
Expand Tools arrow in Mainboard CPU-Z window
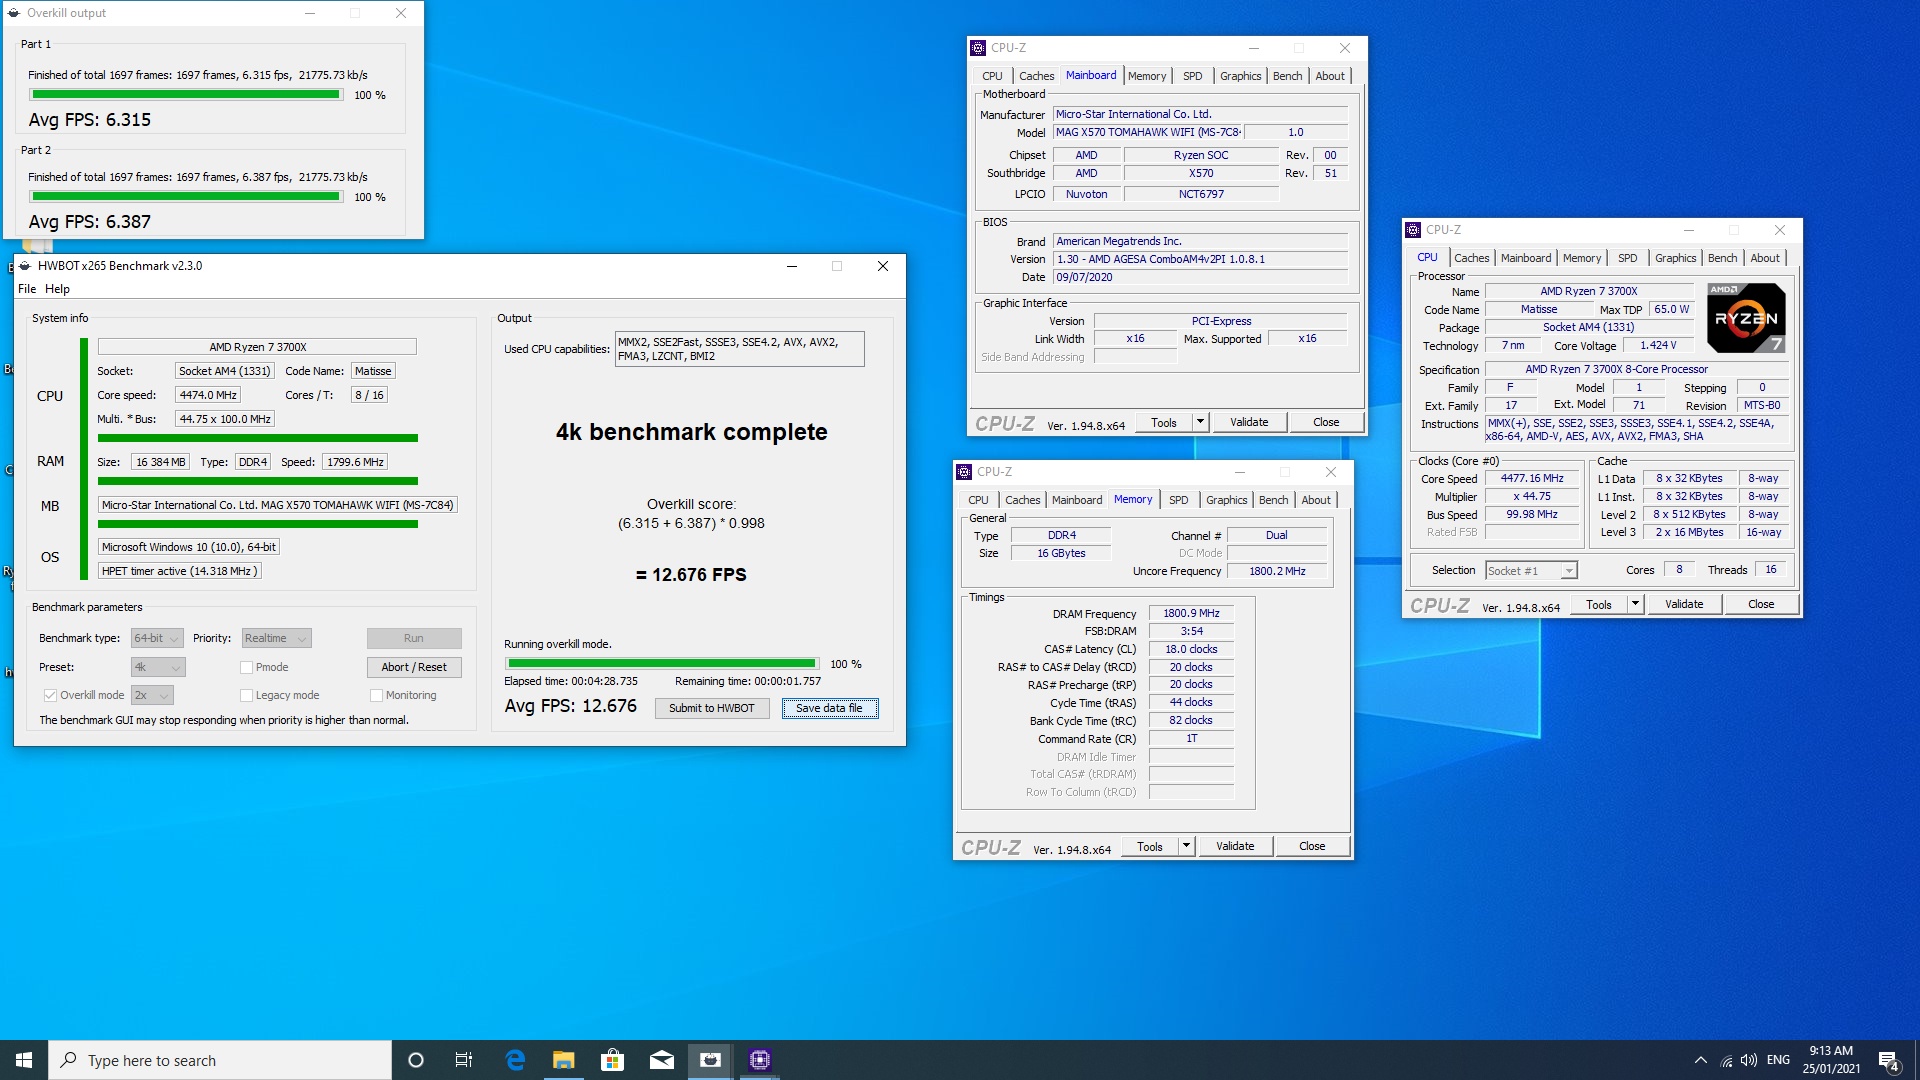coord(1200,422)
